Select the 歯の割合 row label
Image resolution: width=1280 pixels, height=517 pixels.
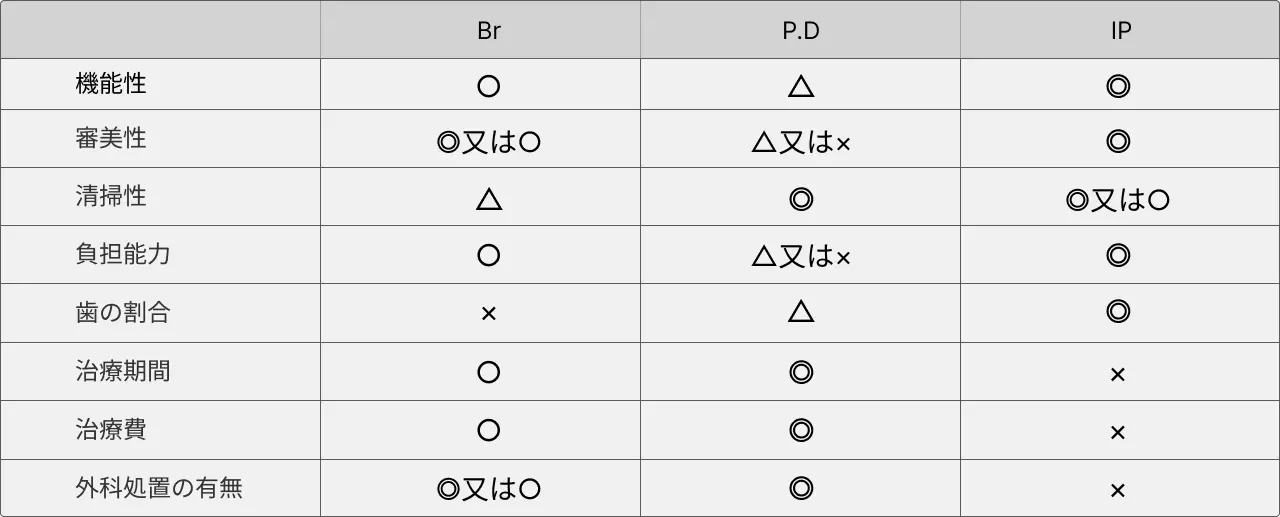(x=123, y=312)
